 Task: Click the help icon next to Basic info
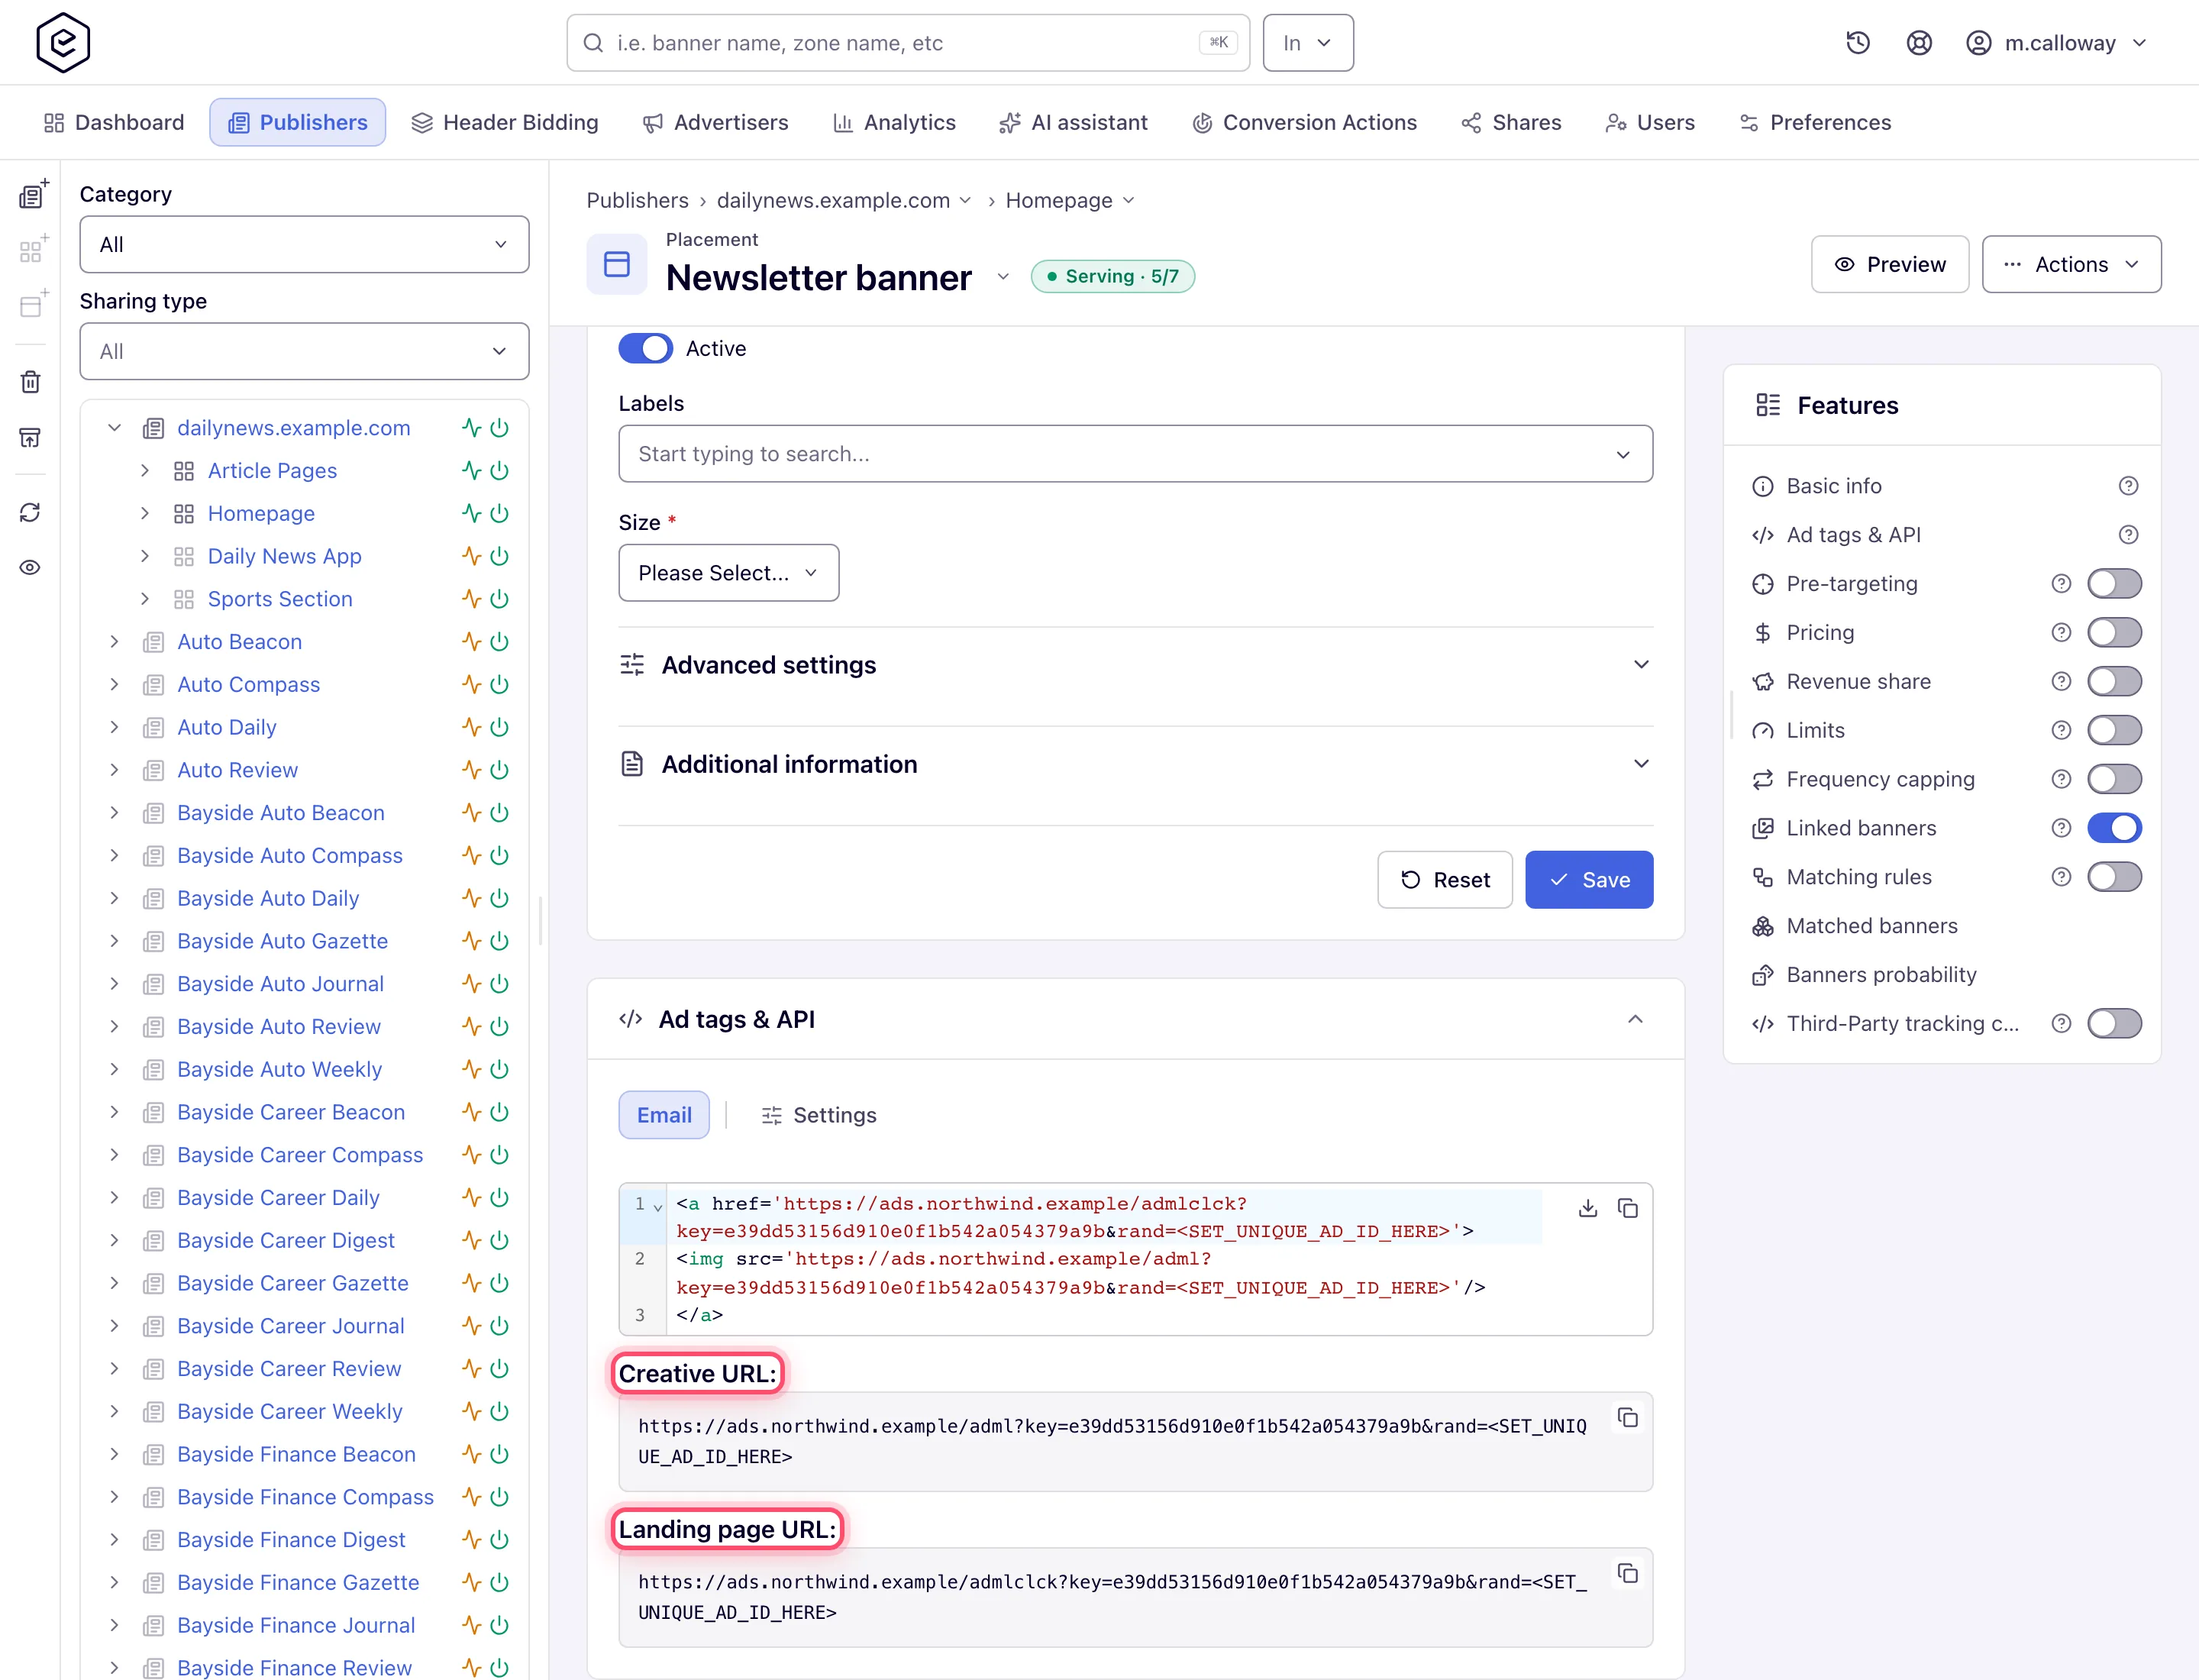point(2128,485)
